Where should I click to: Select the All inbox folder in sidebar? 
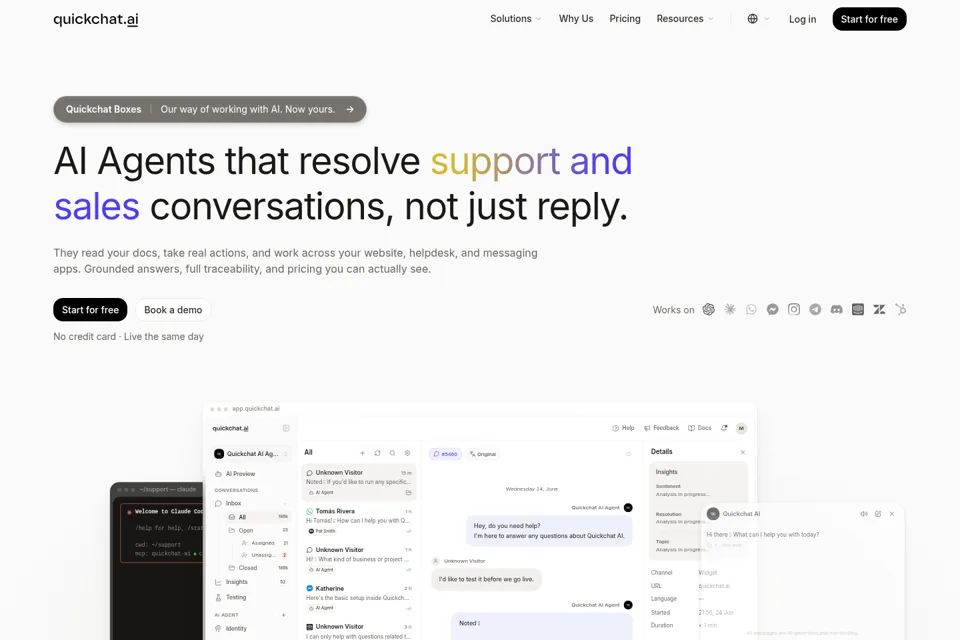tap(257, 517)
